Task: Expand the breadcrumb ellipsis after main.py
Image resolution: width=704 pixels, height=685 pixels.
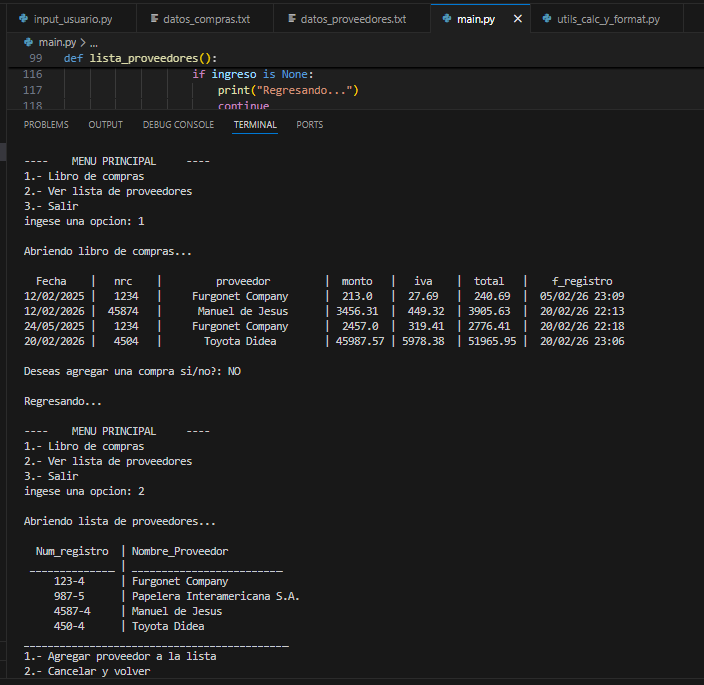Action: coord(94,42)
